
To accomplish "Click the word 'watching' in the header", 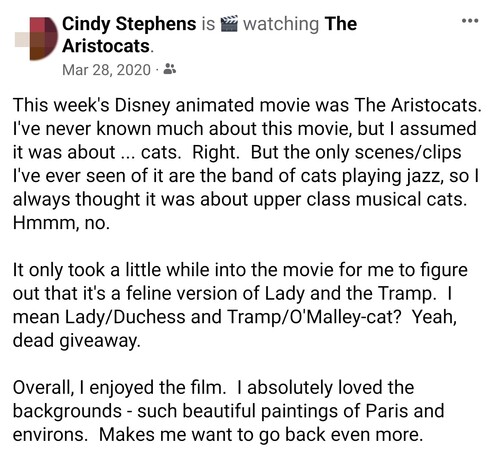I will pos(281,24).
